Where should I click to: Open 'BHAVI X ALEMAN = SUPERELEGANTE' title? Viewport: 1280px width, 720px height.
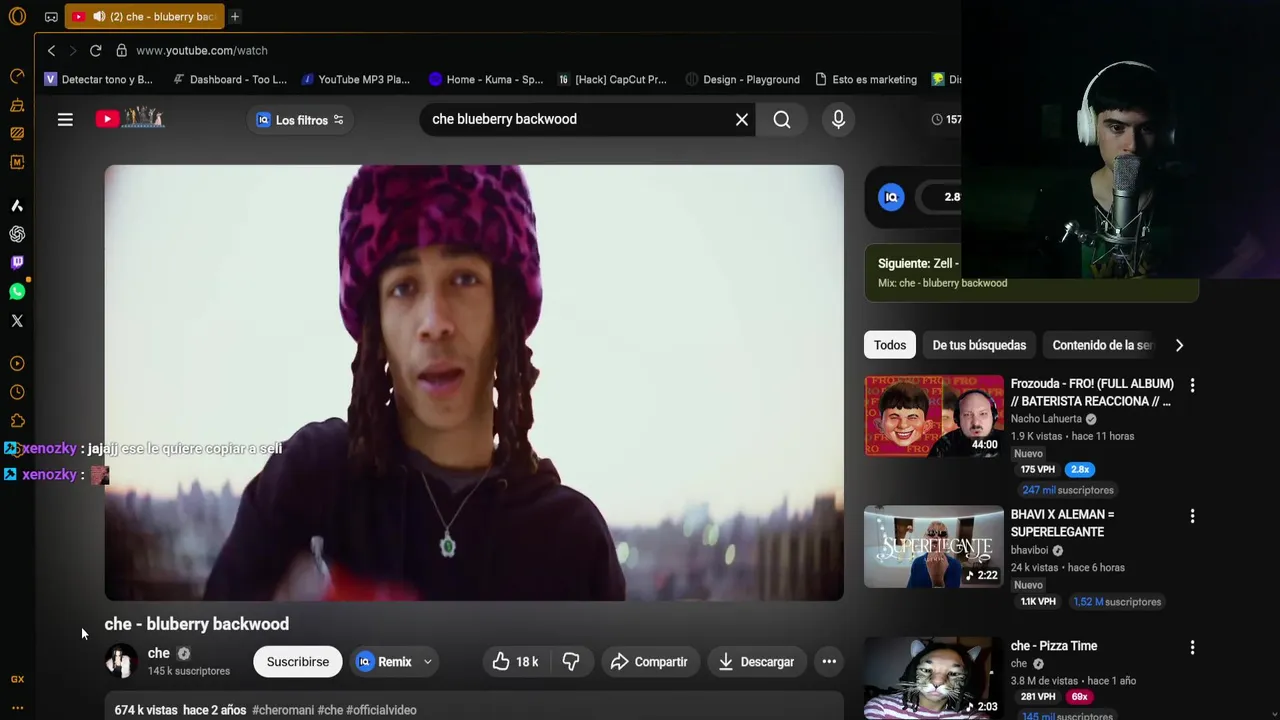coord(1062,523)
